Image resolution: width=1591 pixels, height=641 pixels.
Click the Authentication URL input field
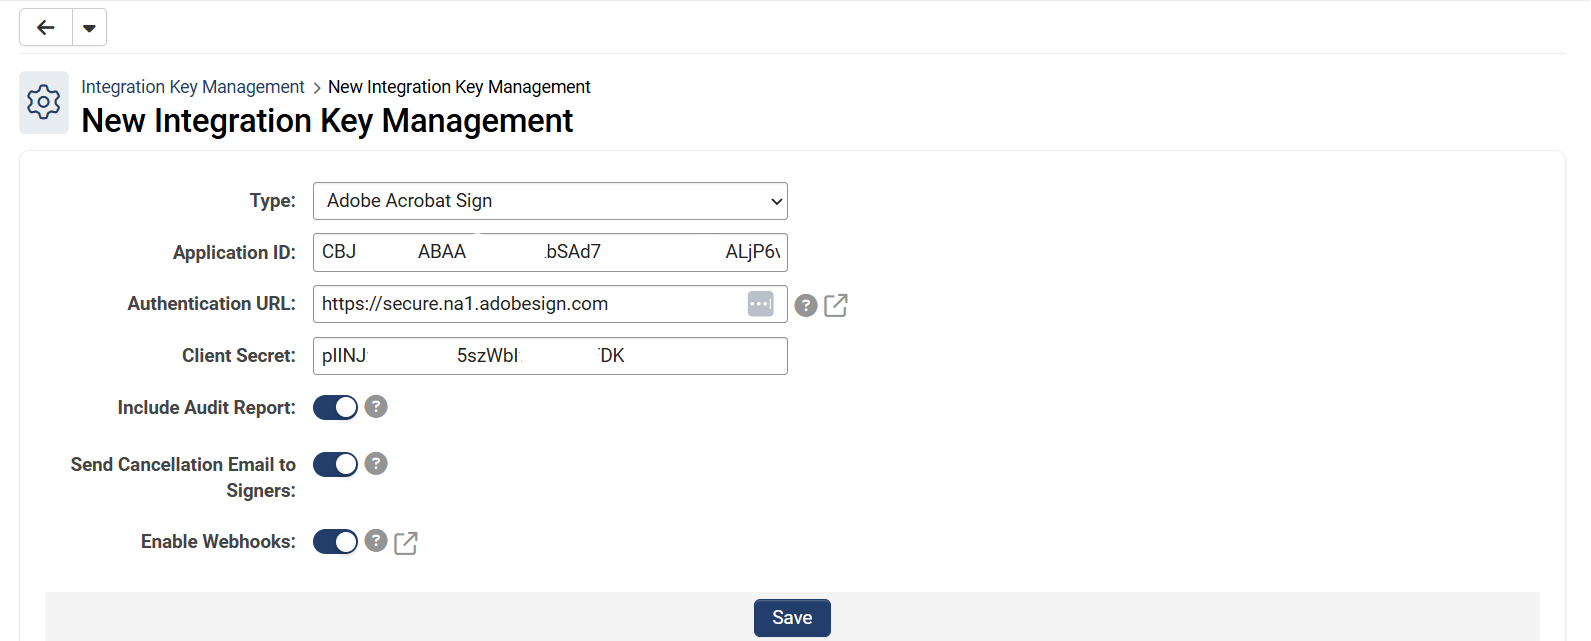pos(550,304)
